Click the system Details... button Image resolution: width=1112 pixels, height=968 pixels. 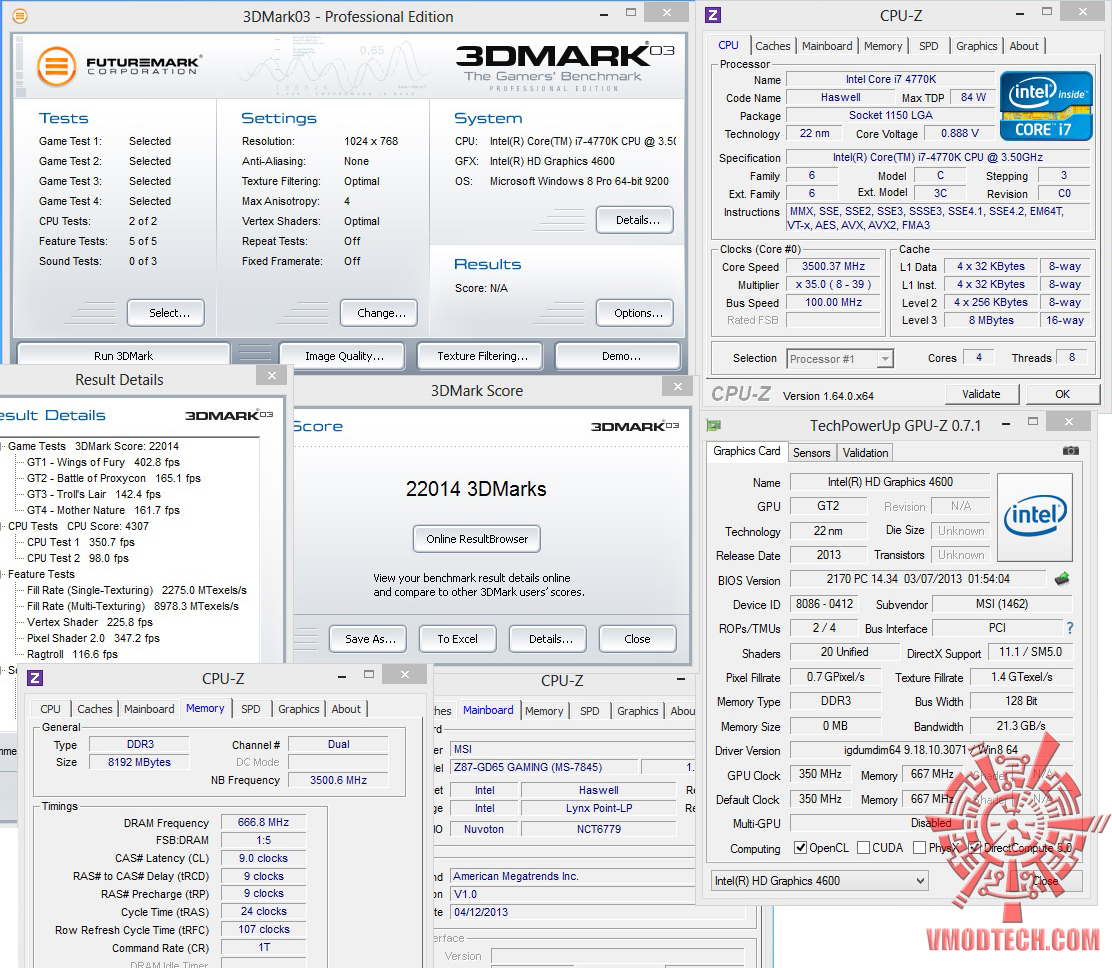pos(635,220)
